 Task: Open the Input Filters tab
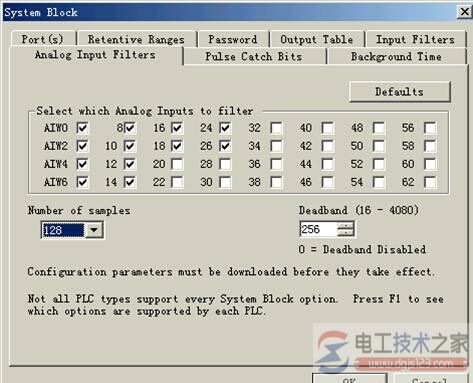[x=415, y=39]
